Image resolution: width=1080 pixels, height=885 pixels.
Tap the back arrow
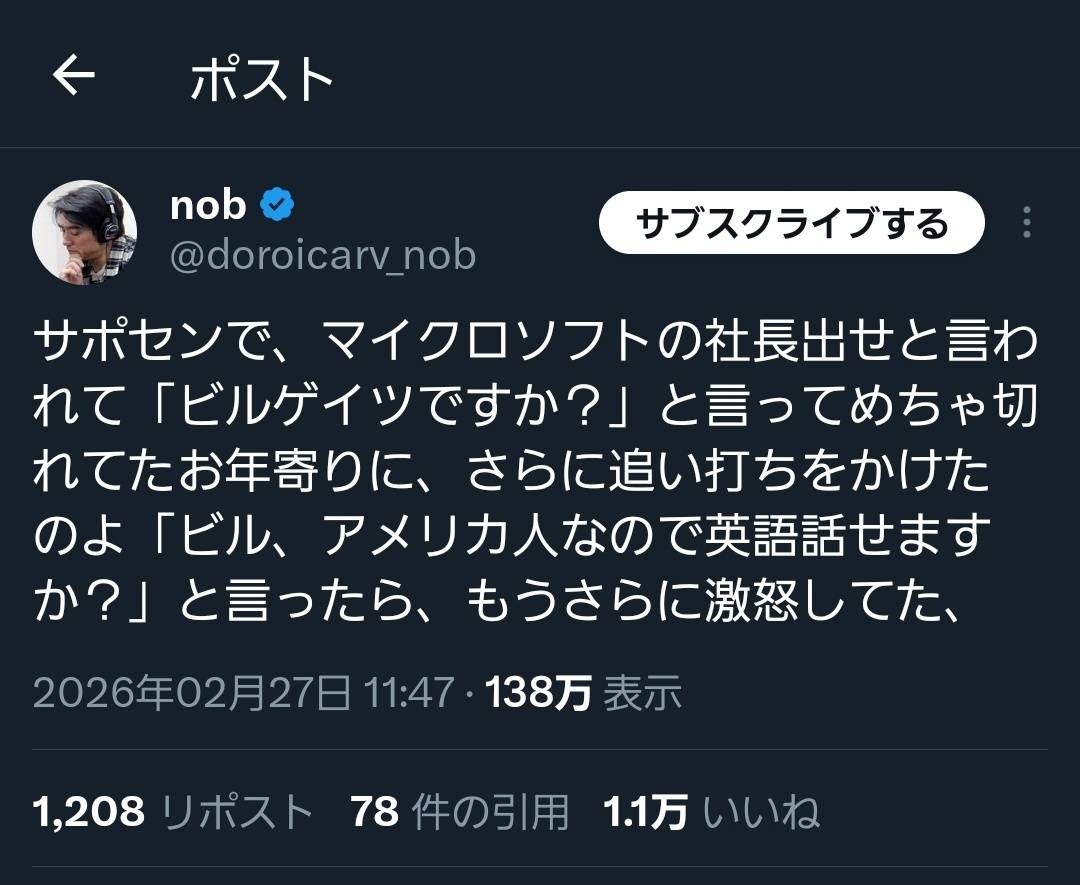point(73,76)
